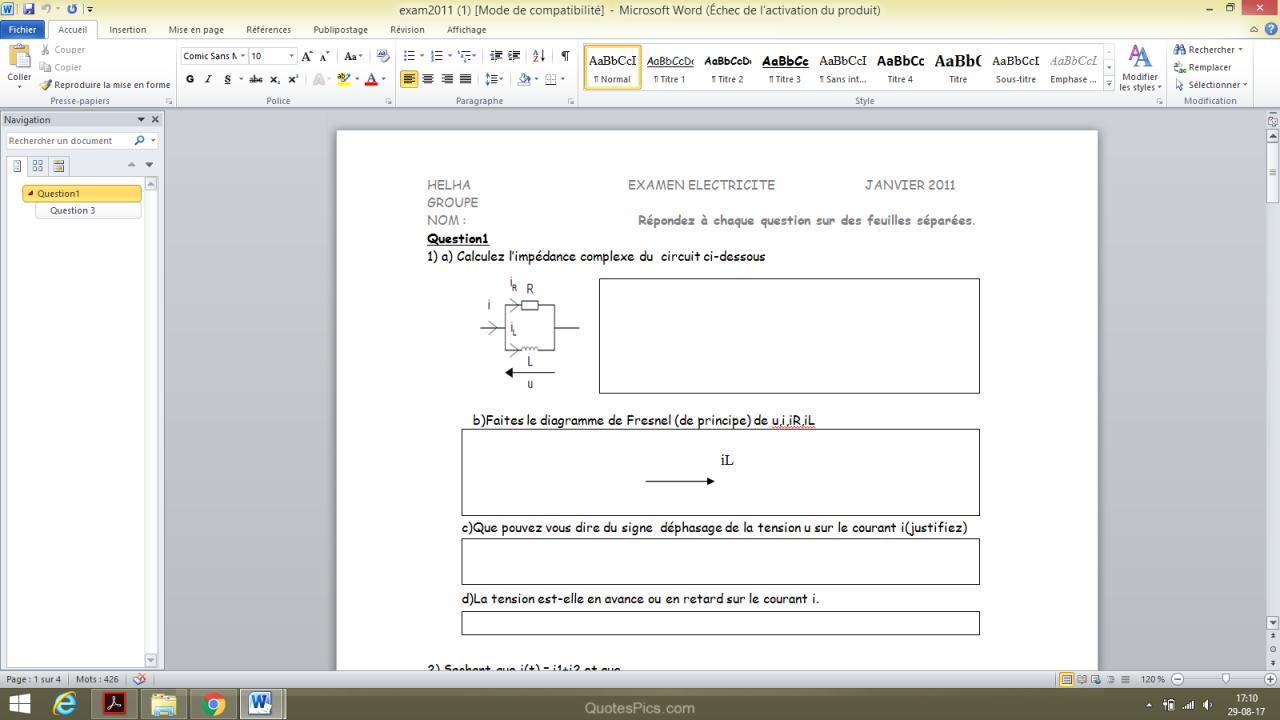Apply the Titre 1 style
The height and width of the screenshot is (720, 1280).
[670, 67]
